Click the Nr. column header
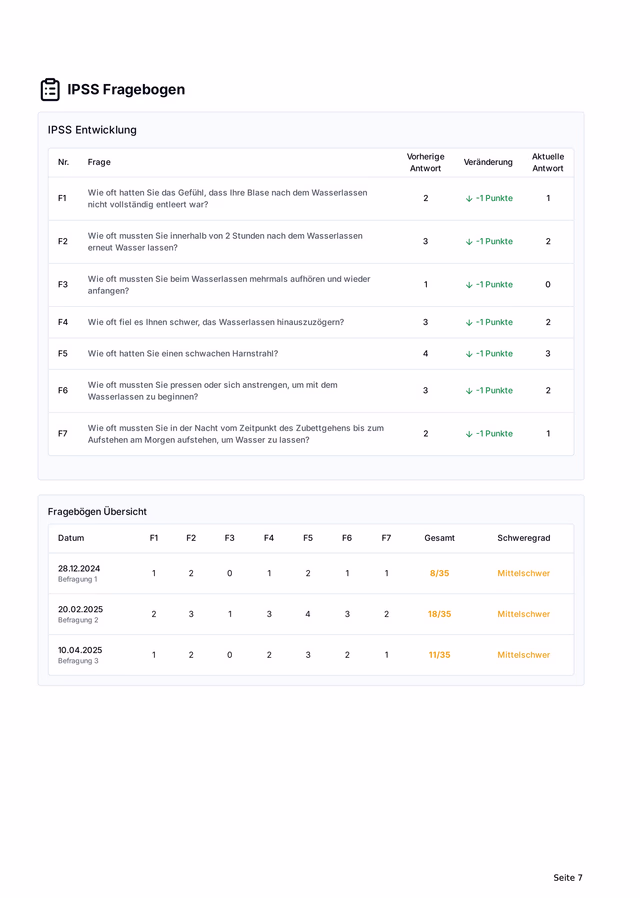Image resolution: width=640 pixels, height=898 pixels. 64,162
